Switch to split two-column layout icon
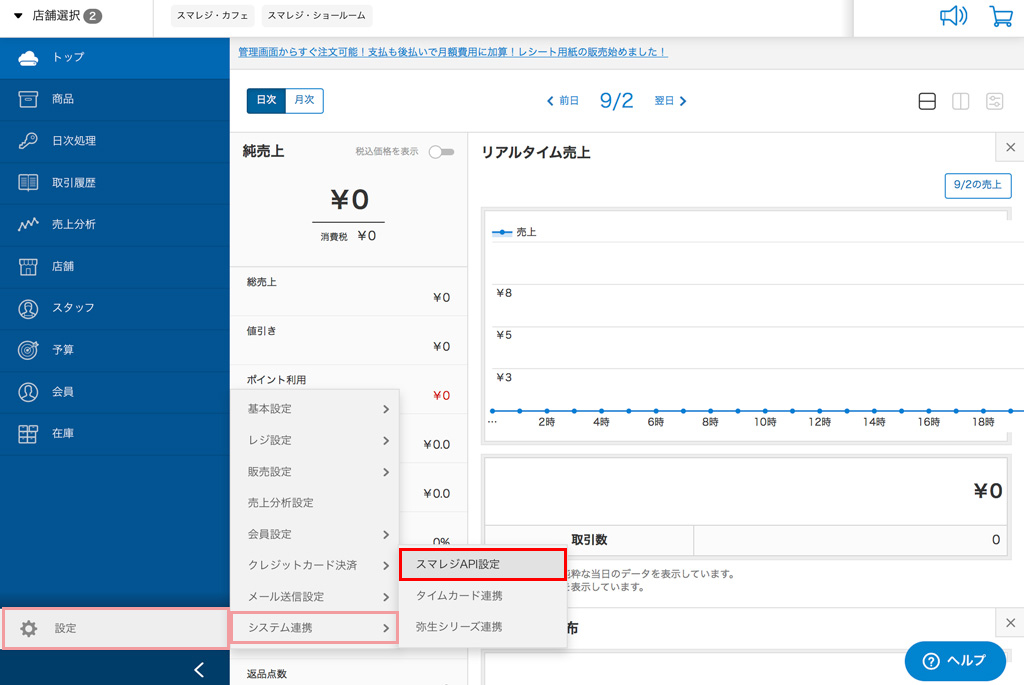Viewport: 1024px width, 685px height. pyautogui.click(x=960, y=101)
